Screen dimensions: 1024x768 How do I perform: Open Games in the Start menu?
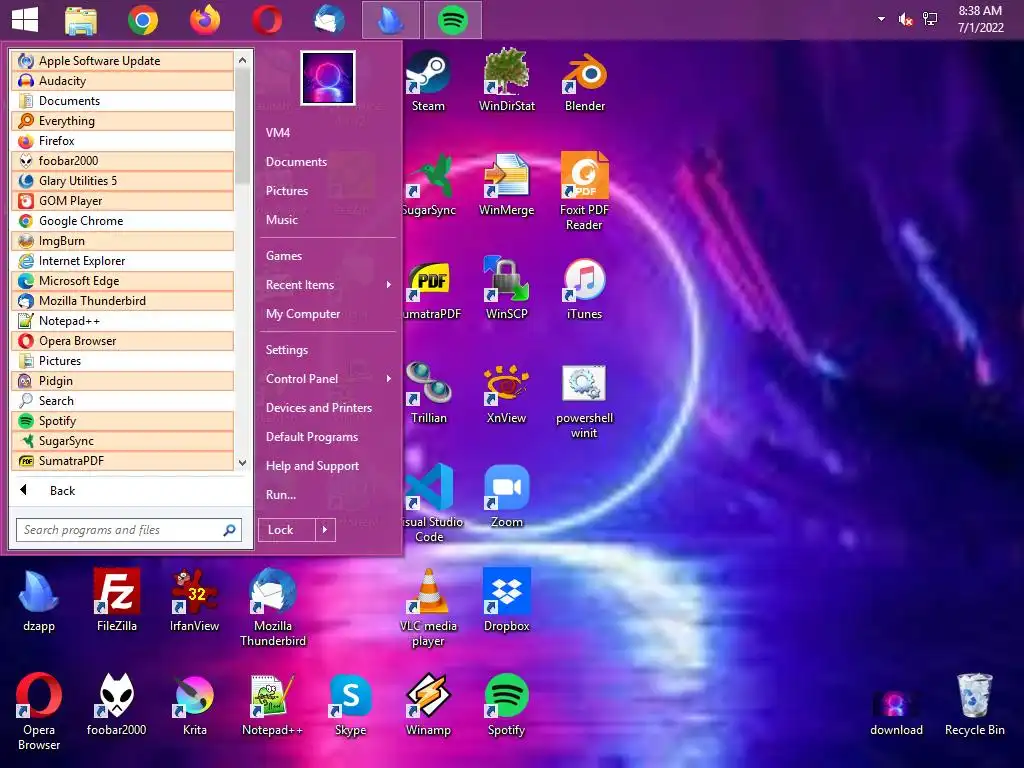[x=283, y=256]
